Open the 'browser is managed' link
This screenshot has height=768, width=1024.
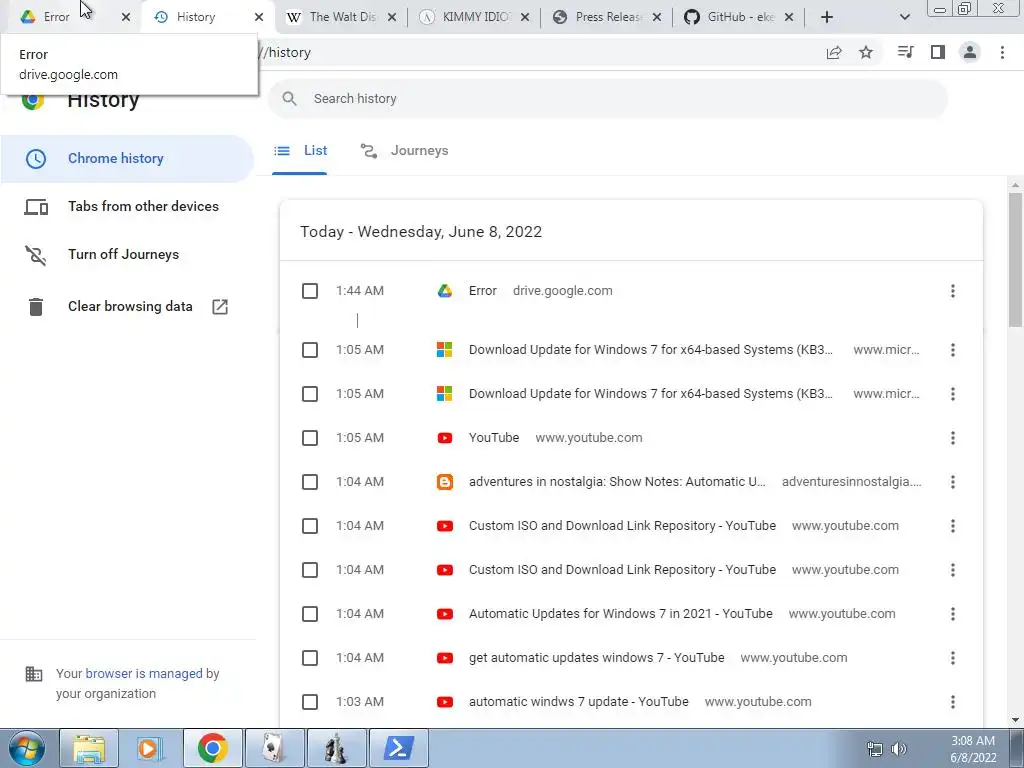(x=144, y=674)
